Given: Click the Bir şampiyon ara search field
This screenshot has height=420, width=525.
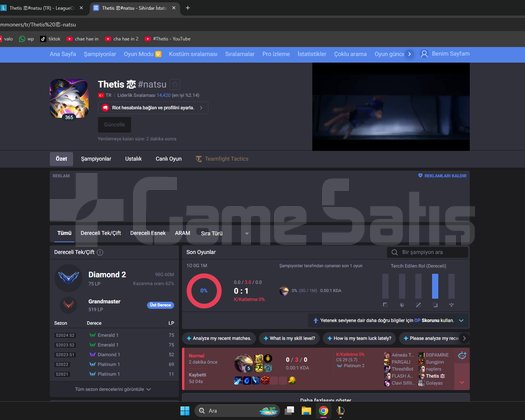Looking at the screenshot, I should pyautogui.click(x=427, y=252).
